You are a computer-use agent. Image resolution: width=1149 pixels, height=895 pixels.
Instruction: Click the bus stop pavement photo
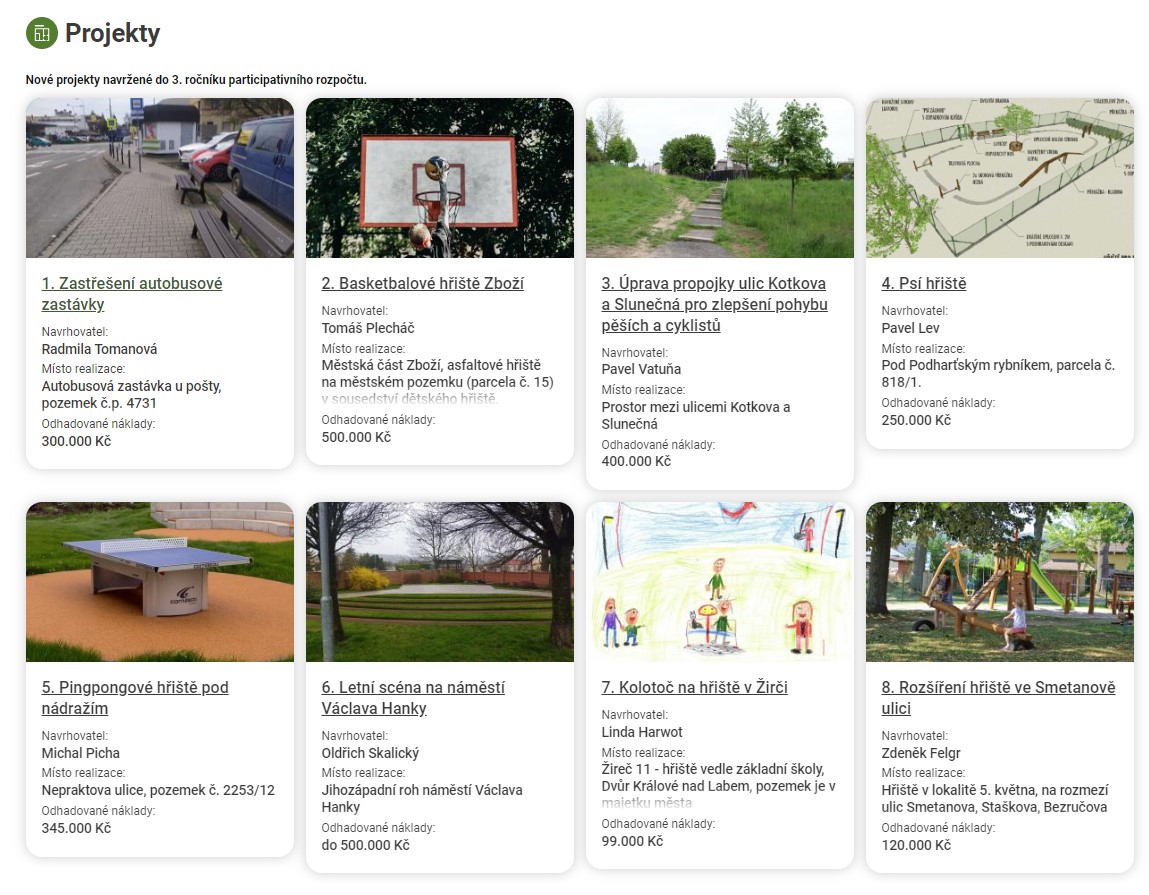160,177
